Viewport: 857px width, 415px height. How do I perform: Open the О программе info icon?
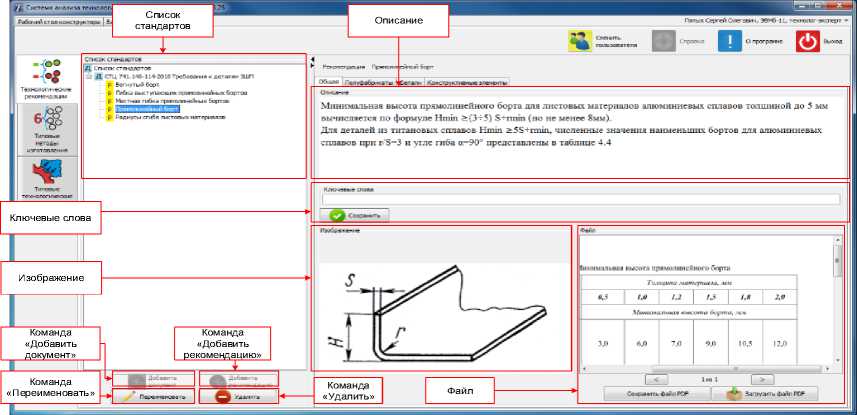coord(733,41)
